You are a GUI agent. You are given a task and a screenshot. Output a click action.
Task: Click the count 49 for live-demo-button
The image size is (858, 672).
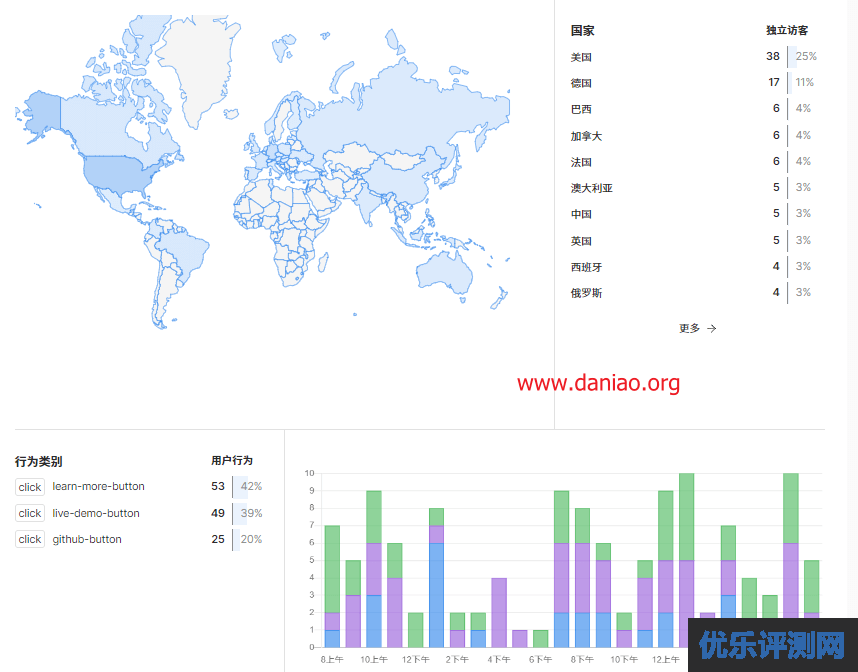218,513
